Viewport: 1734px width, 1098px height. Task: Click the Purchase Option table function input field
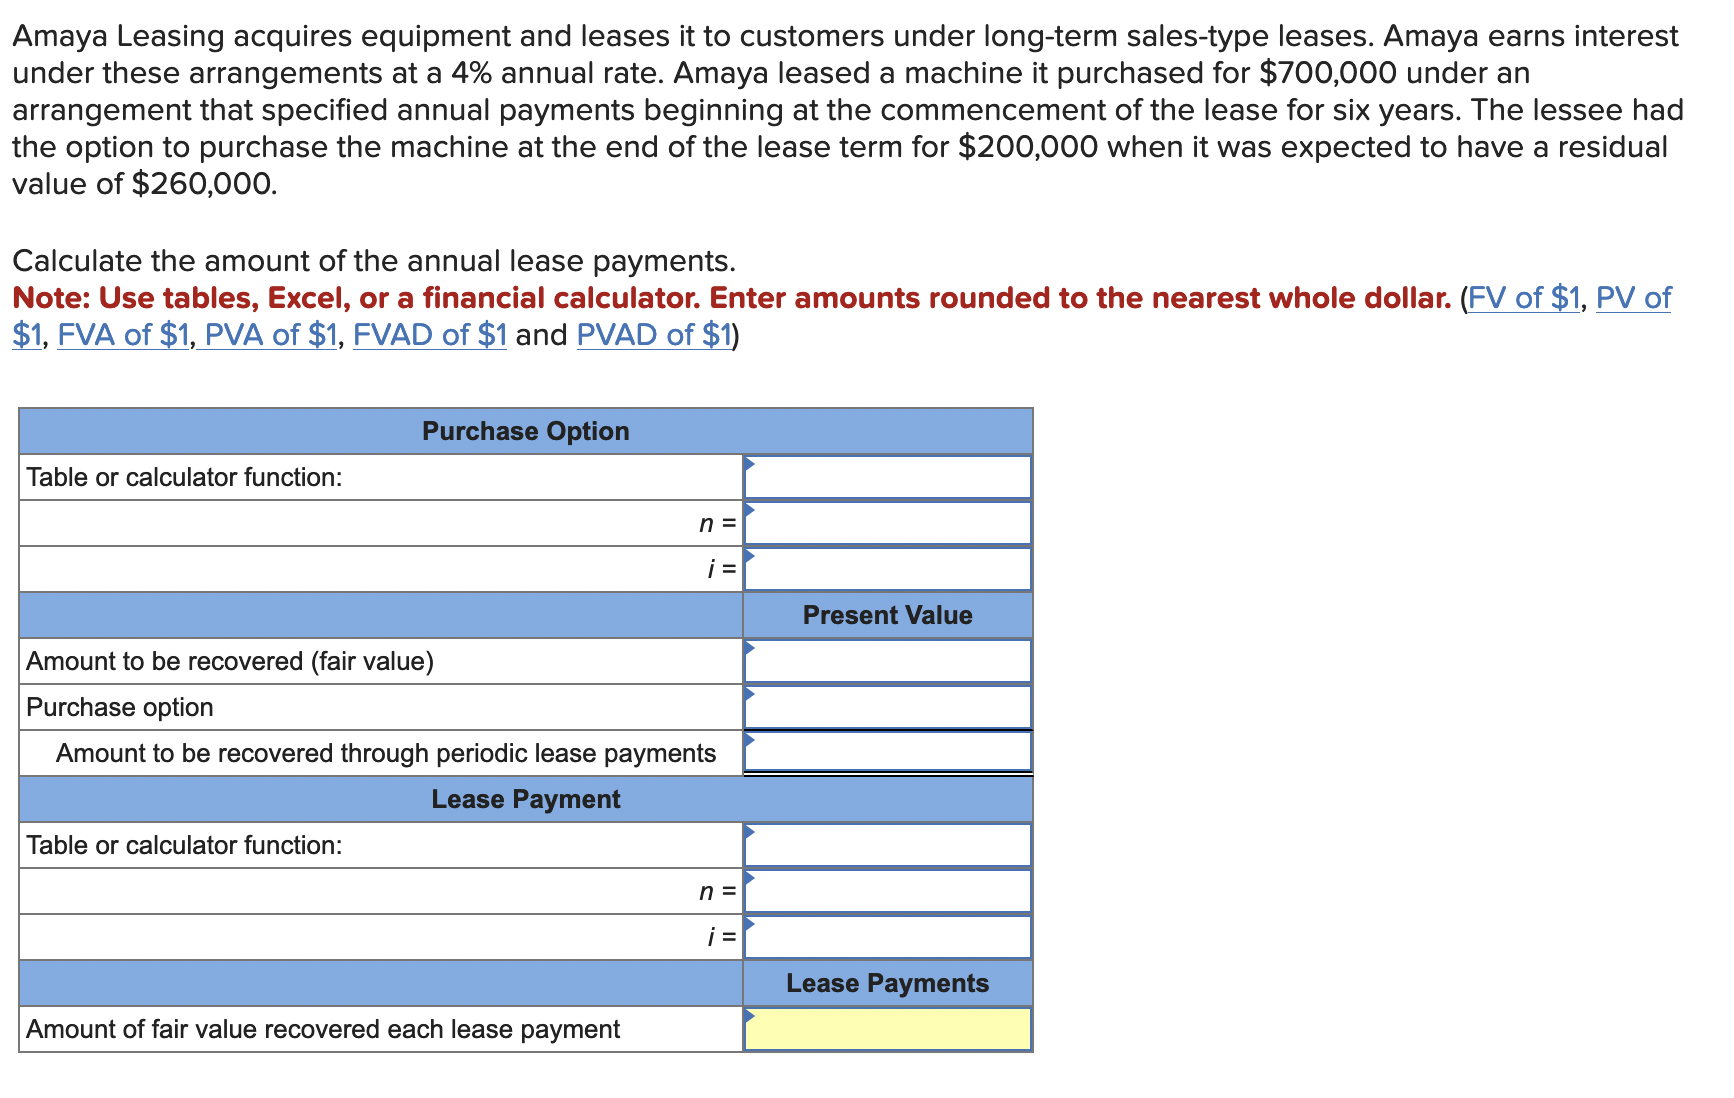point(888,477)
